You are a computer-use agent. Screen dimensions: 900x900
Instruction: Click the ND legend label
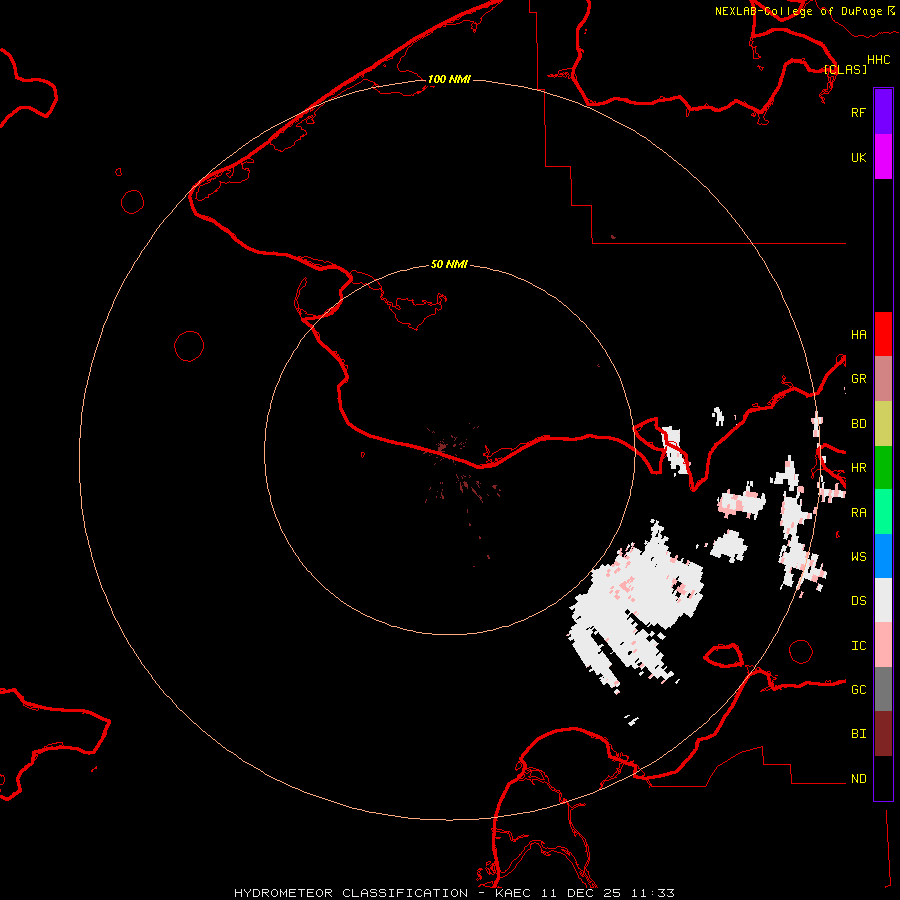858,779
